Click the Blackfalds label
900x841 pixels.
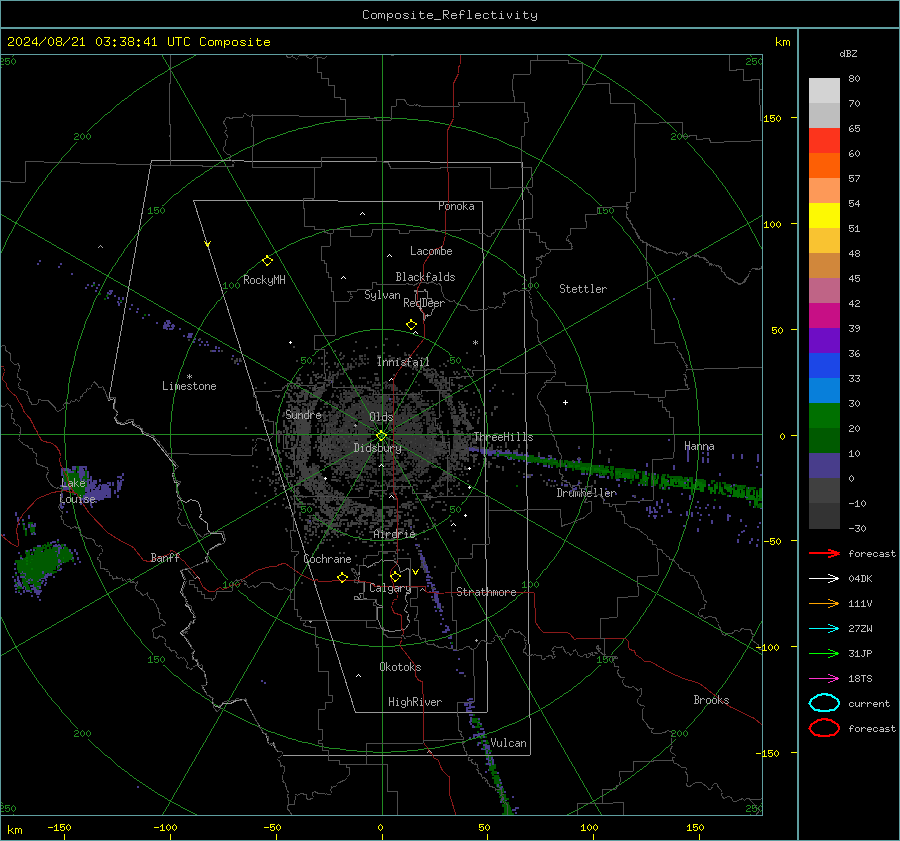point(425,277)
